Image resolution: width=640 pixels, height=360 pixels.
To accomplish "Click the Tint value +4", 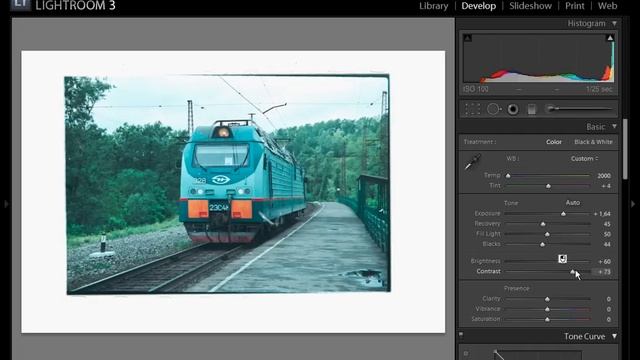I will (606, 186).
